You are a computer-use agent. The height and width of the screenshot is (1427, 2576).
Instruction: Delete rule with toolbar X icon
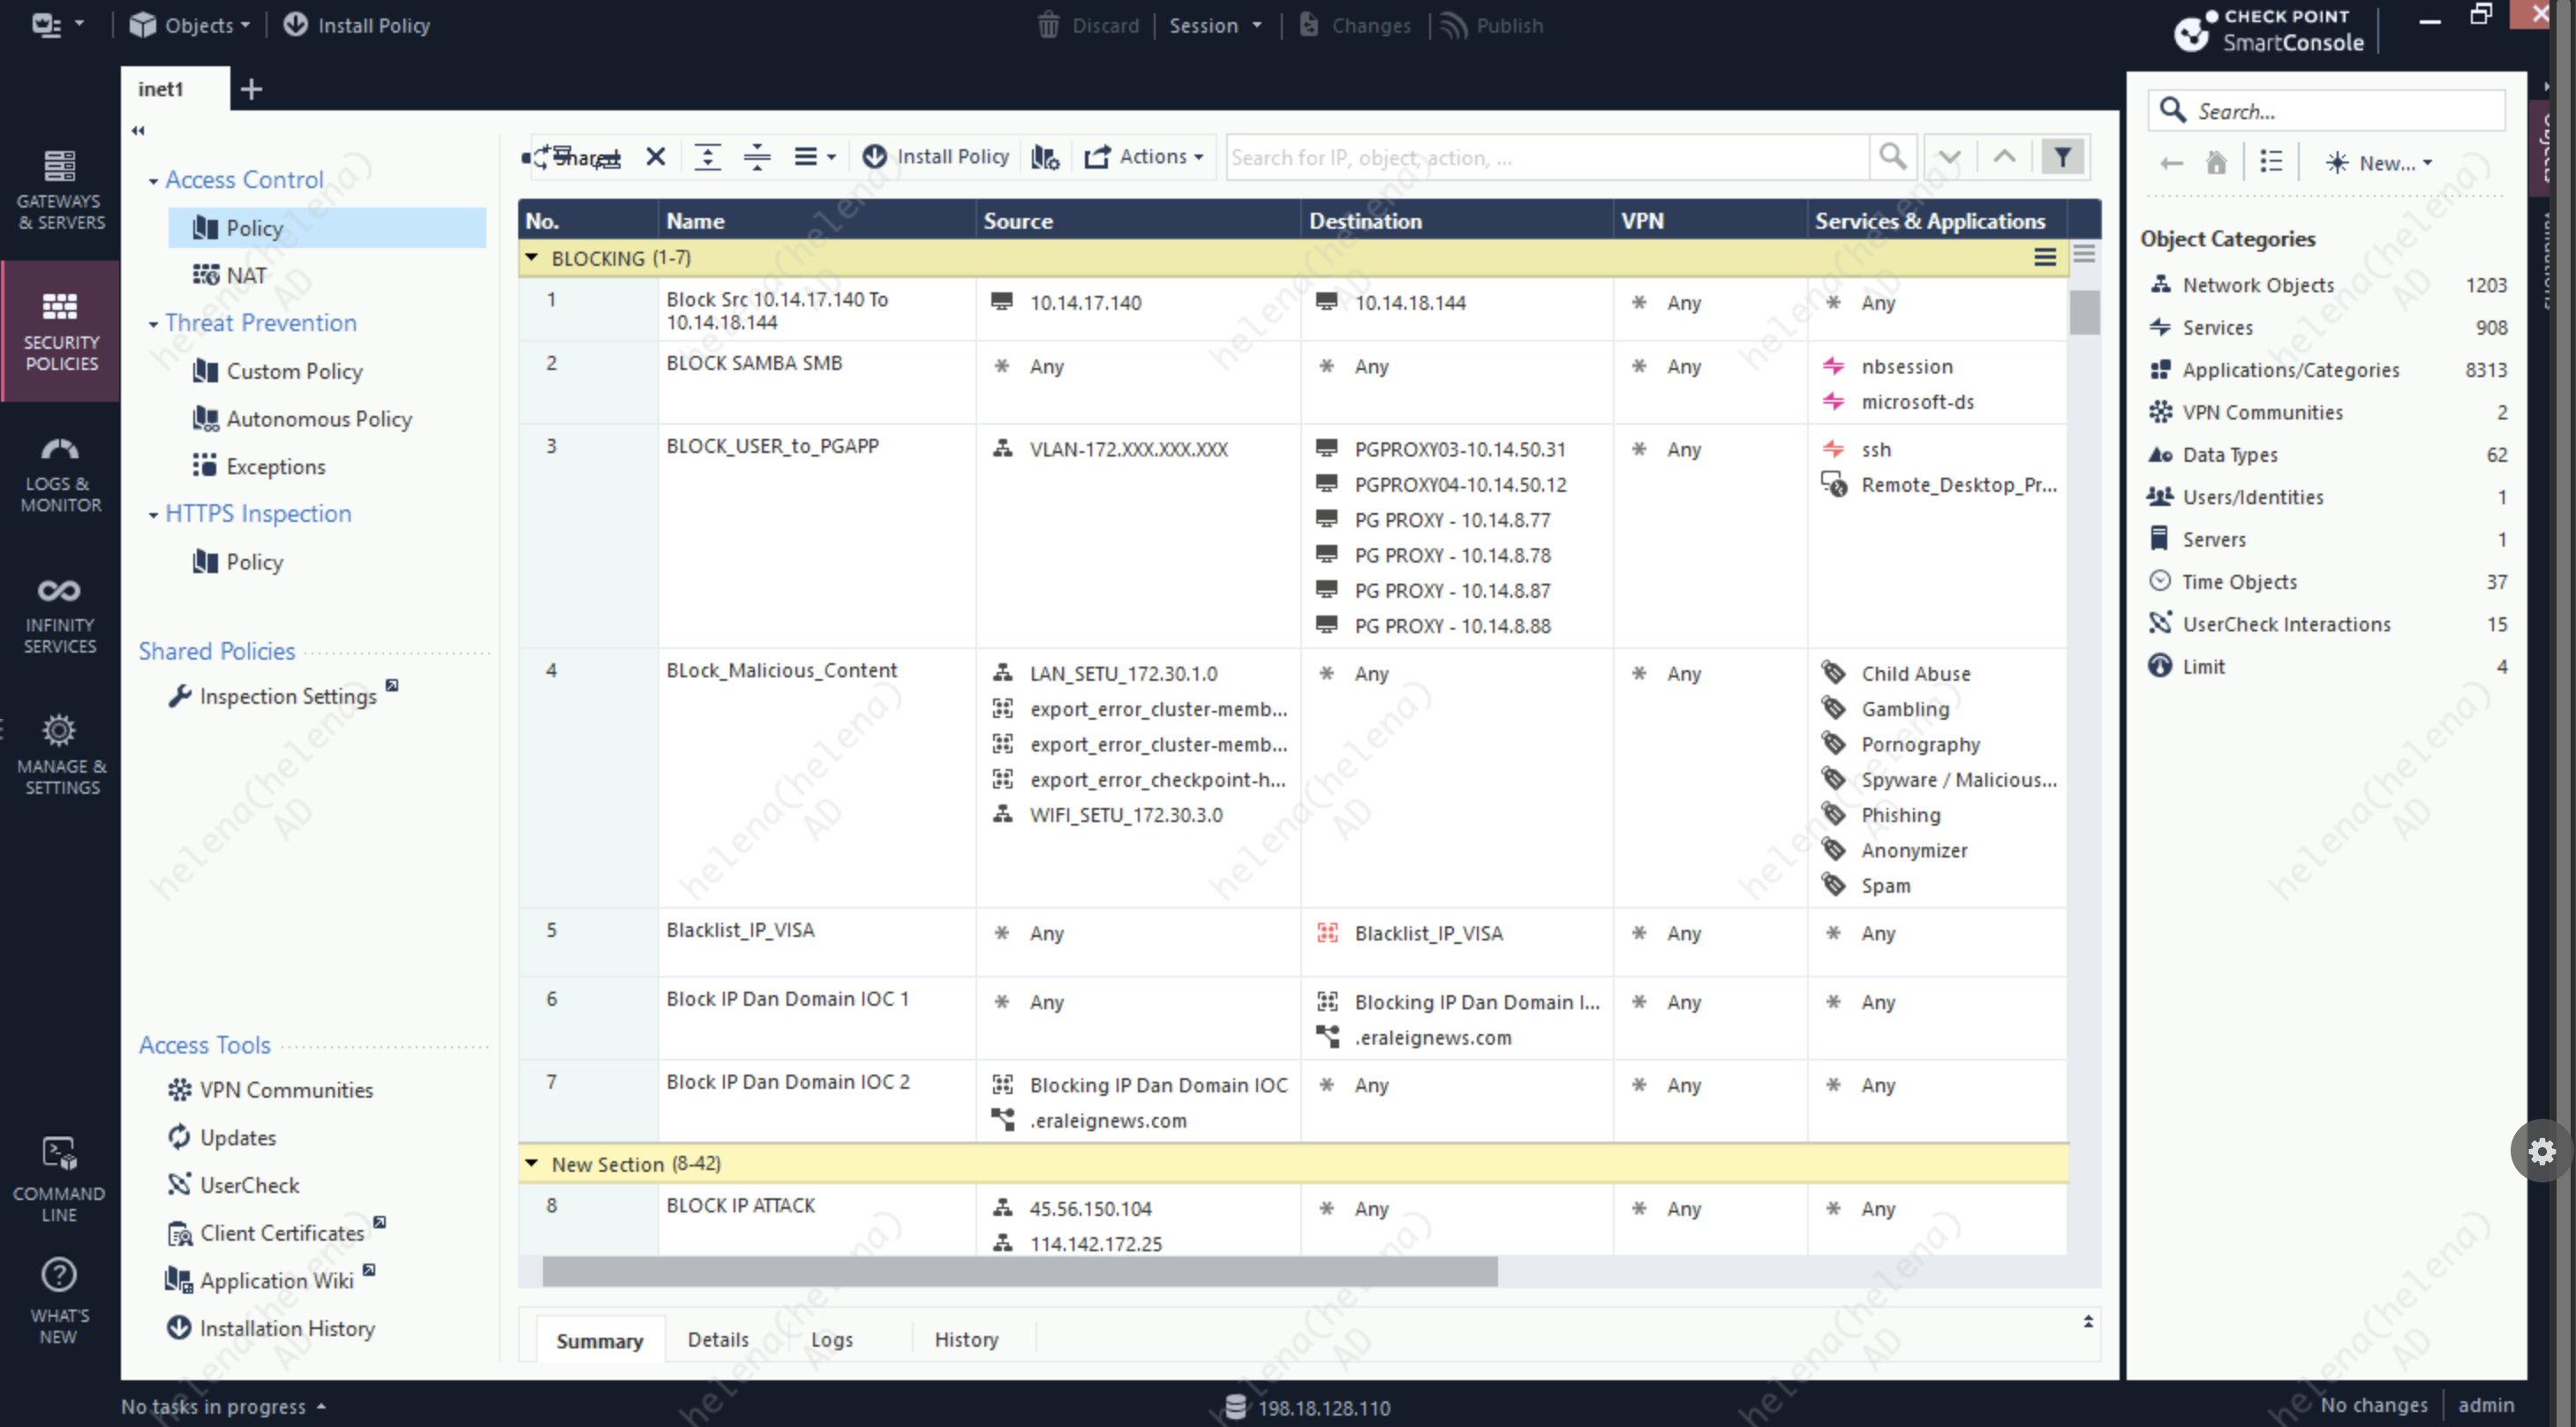pyautogui.click(x=655, y=157)
